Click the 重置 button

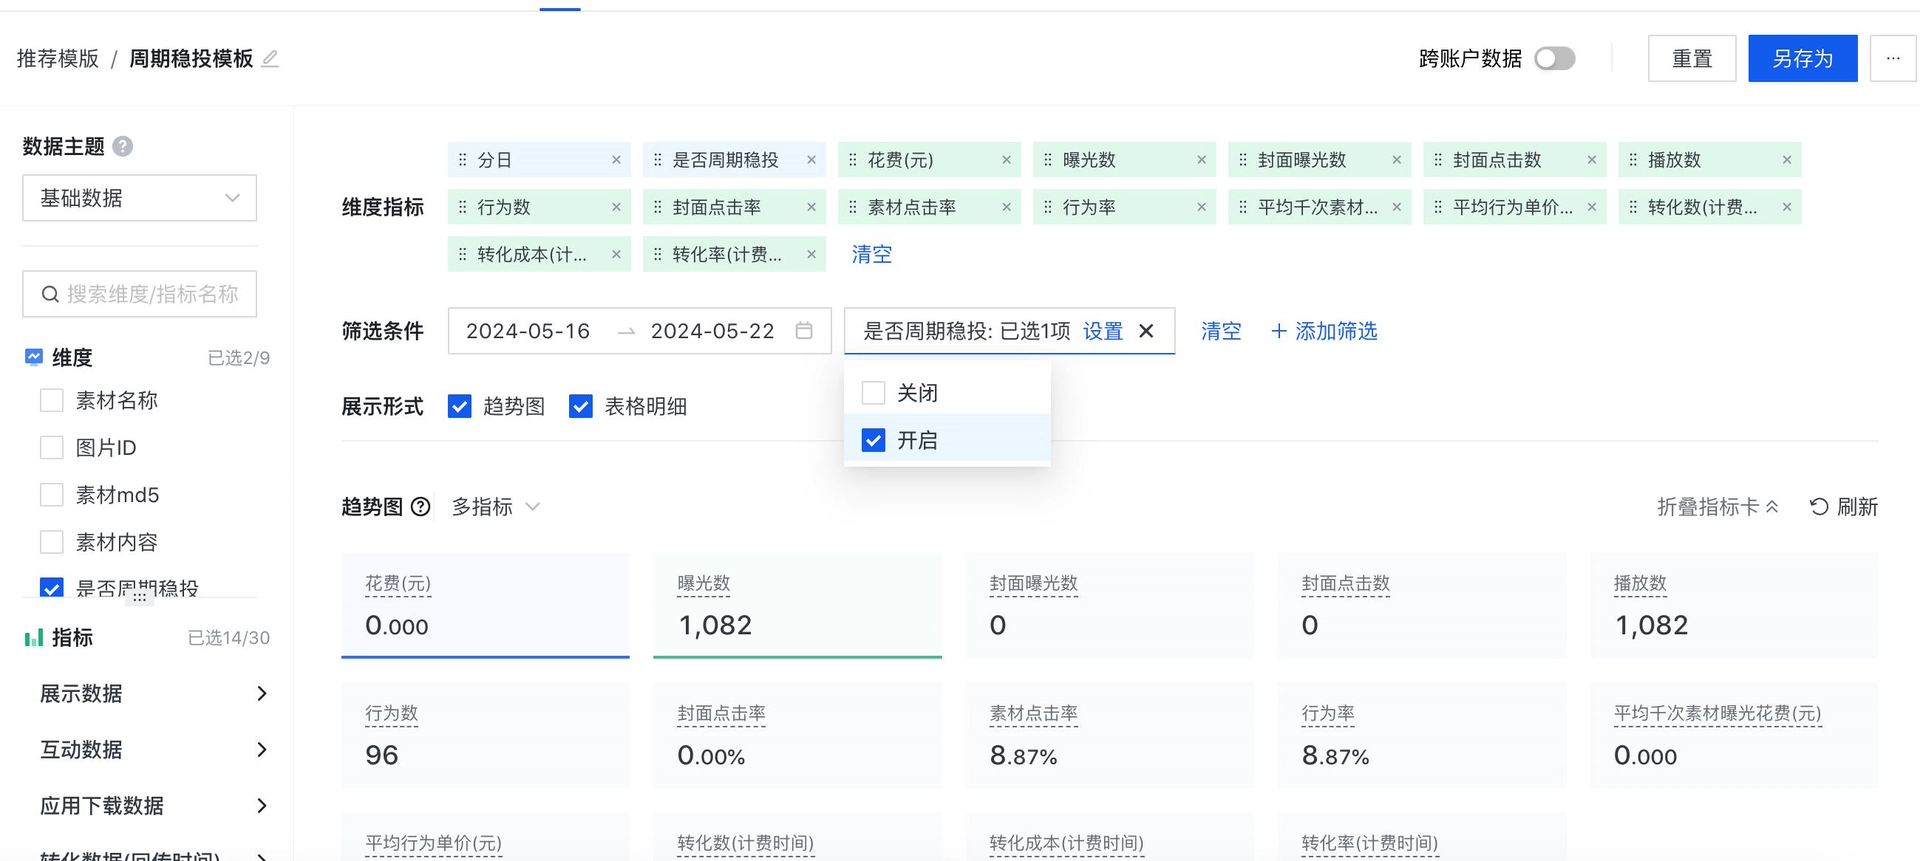[x=1692, y=59]
